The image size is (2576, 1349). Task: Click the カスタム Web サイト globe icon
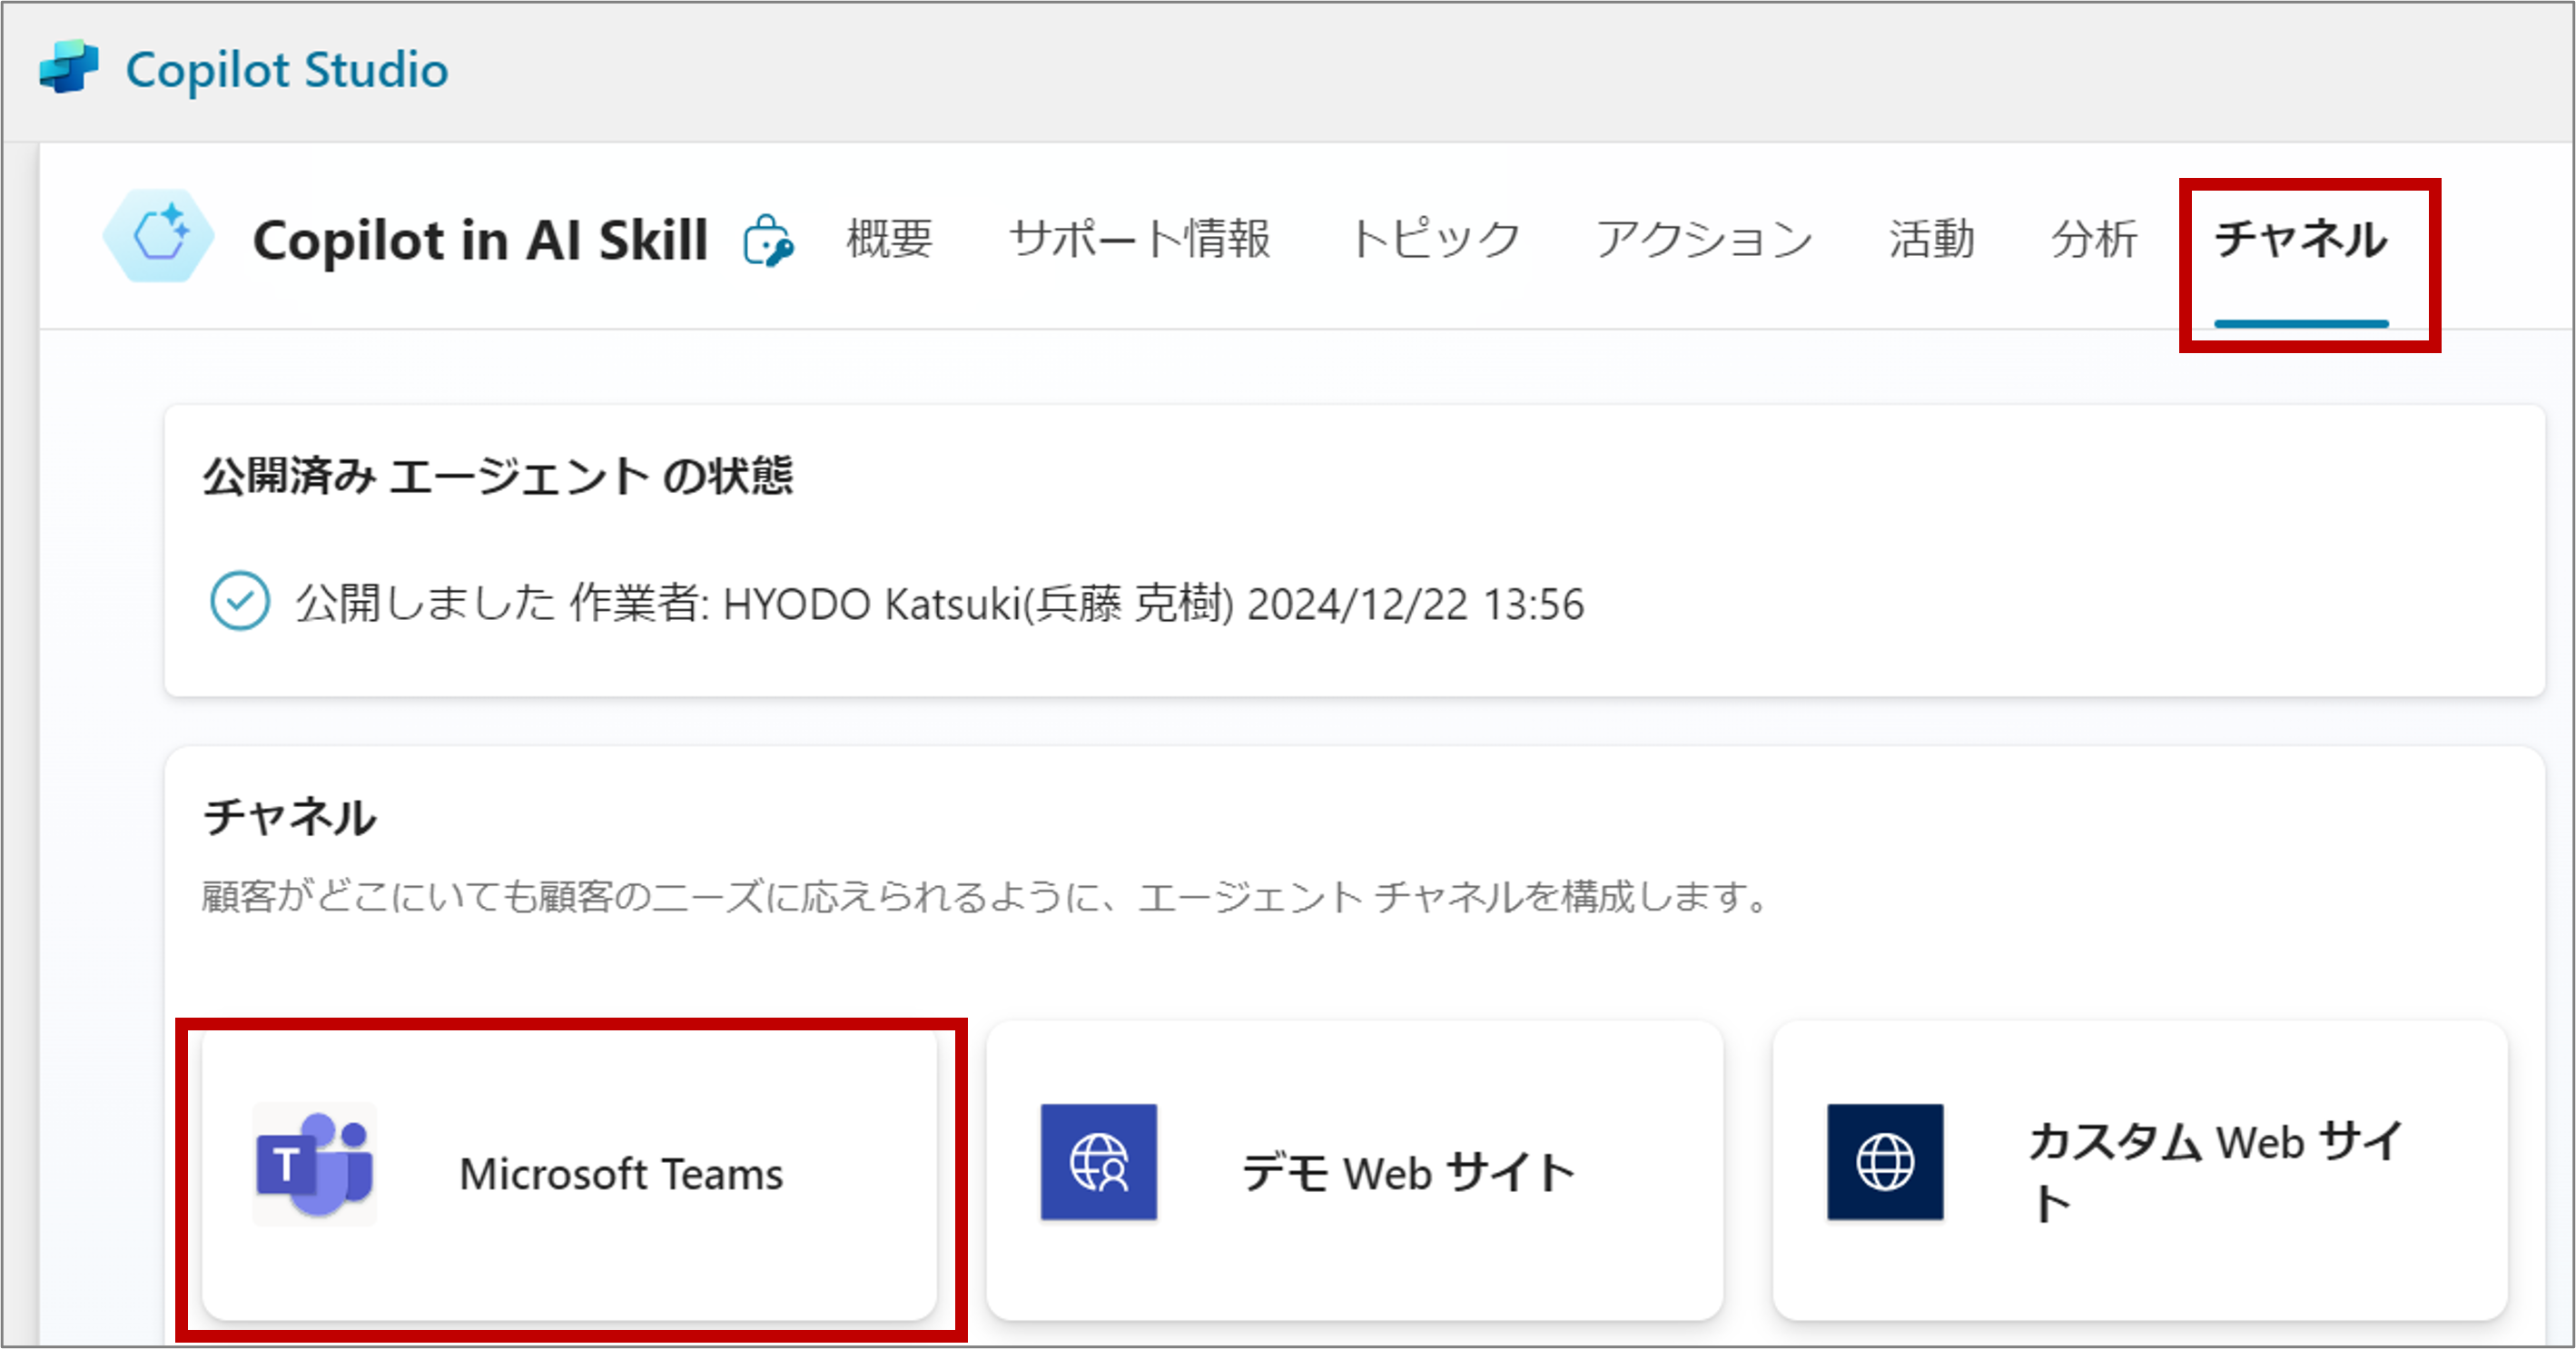pos(1885,1162)
